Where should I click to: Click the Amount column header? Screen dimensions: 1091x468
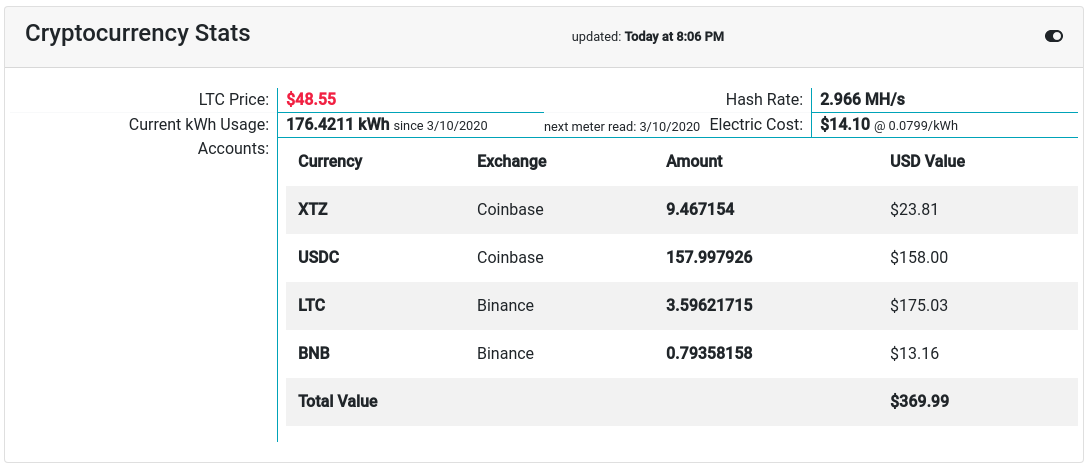coord(694,161)
